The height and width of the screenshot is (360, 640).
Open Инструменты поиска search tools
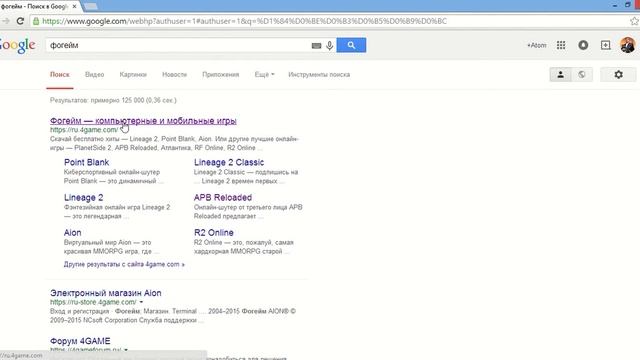click(319, 75)
